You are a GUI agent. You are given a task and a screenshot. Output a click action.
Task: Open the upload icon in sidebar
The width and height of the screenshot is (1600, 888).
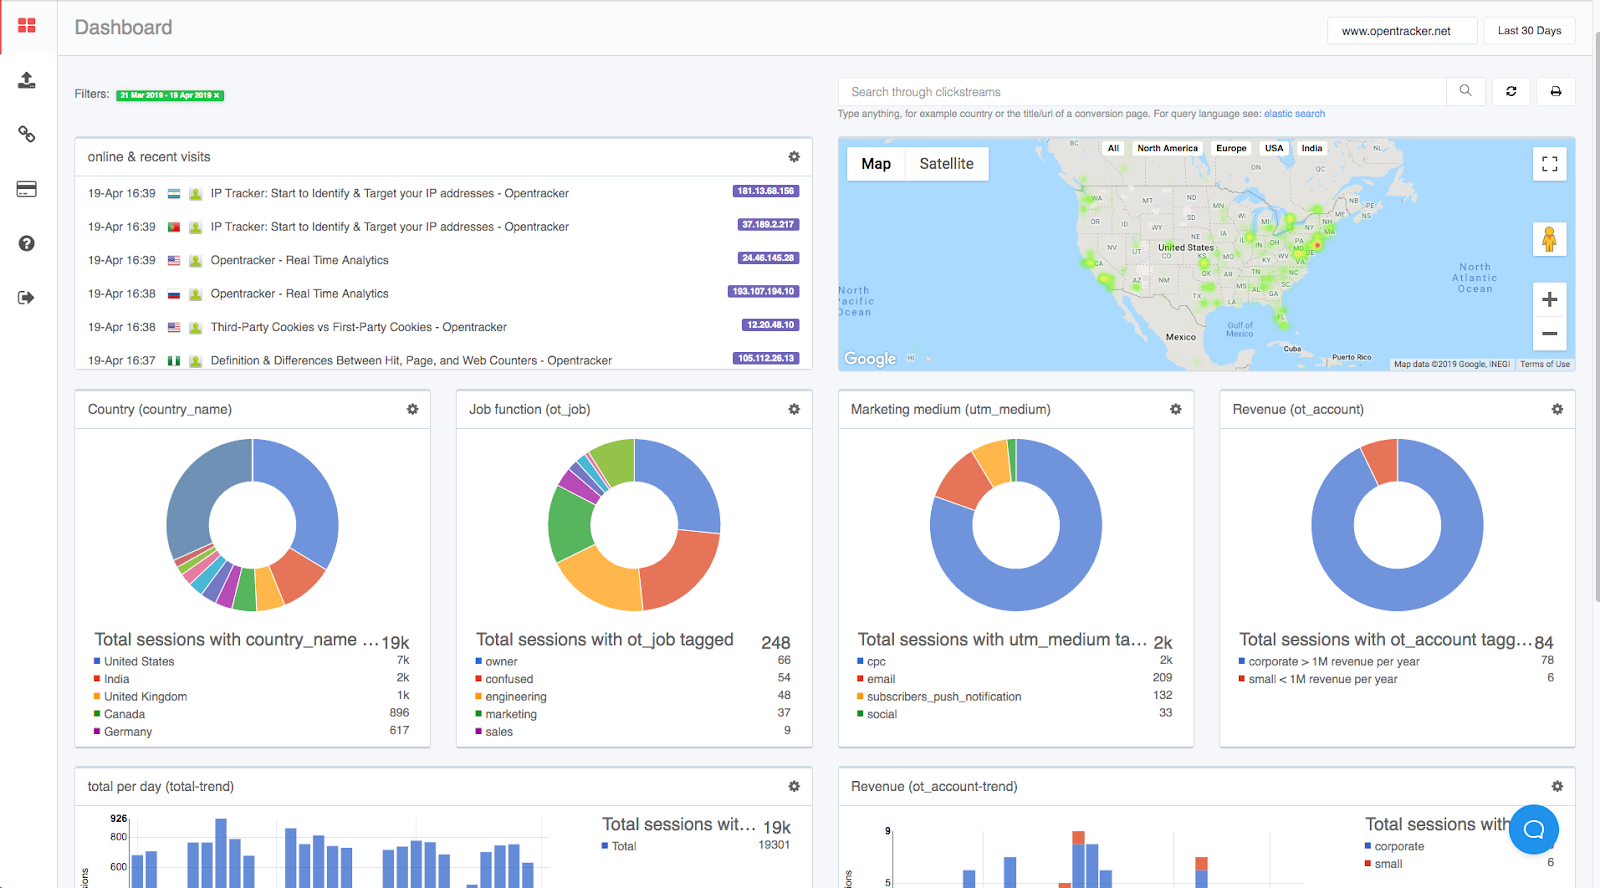[27, 80]
